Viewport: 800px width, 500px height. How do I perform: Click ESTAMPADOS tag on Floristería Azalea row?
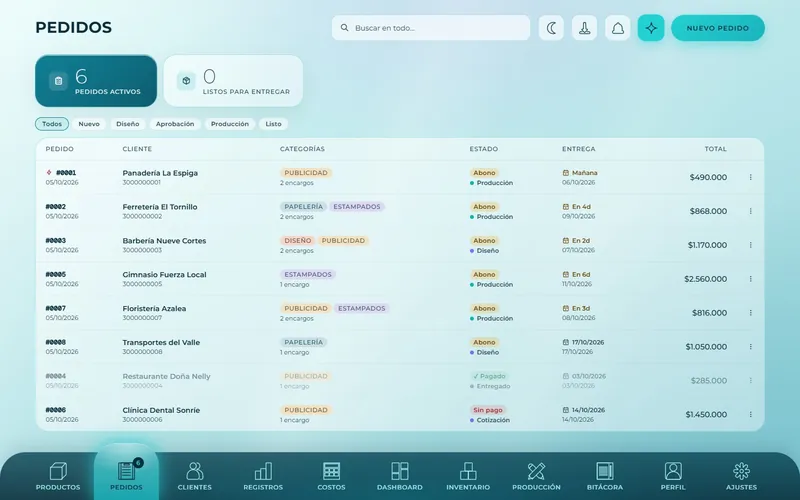362,308
